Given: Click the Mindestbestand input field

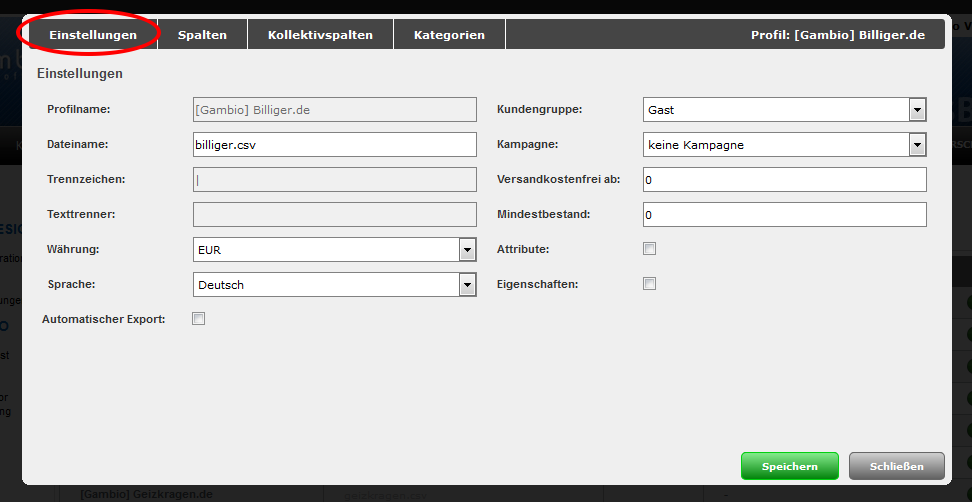Looking at the screenshot, I should pyautogui.click(x=784, y=215).
